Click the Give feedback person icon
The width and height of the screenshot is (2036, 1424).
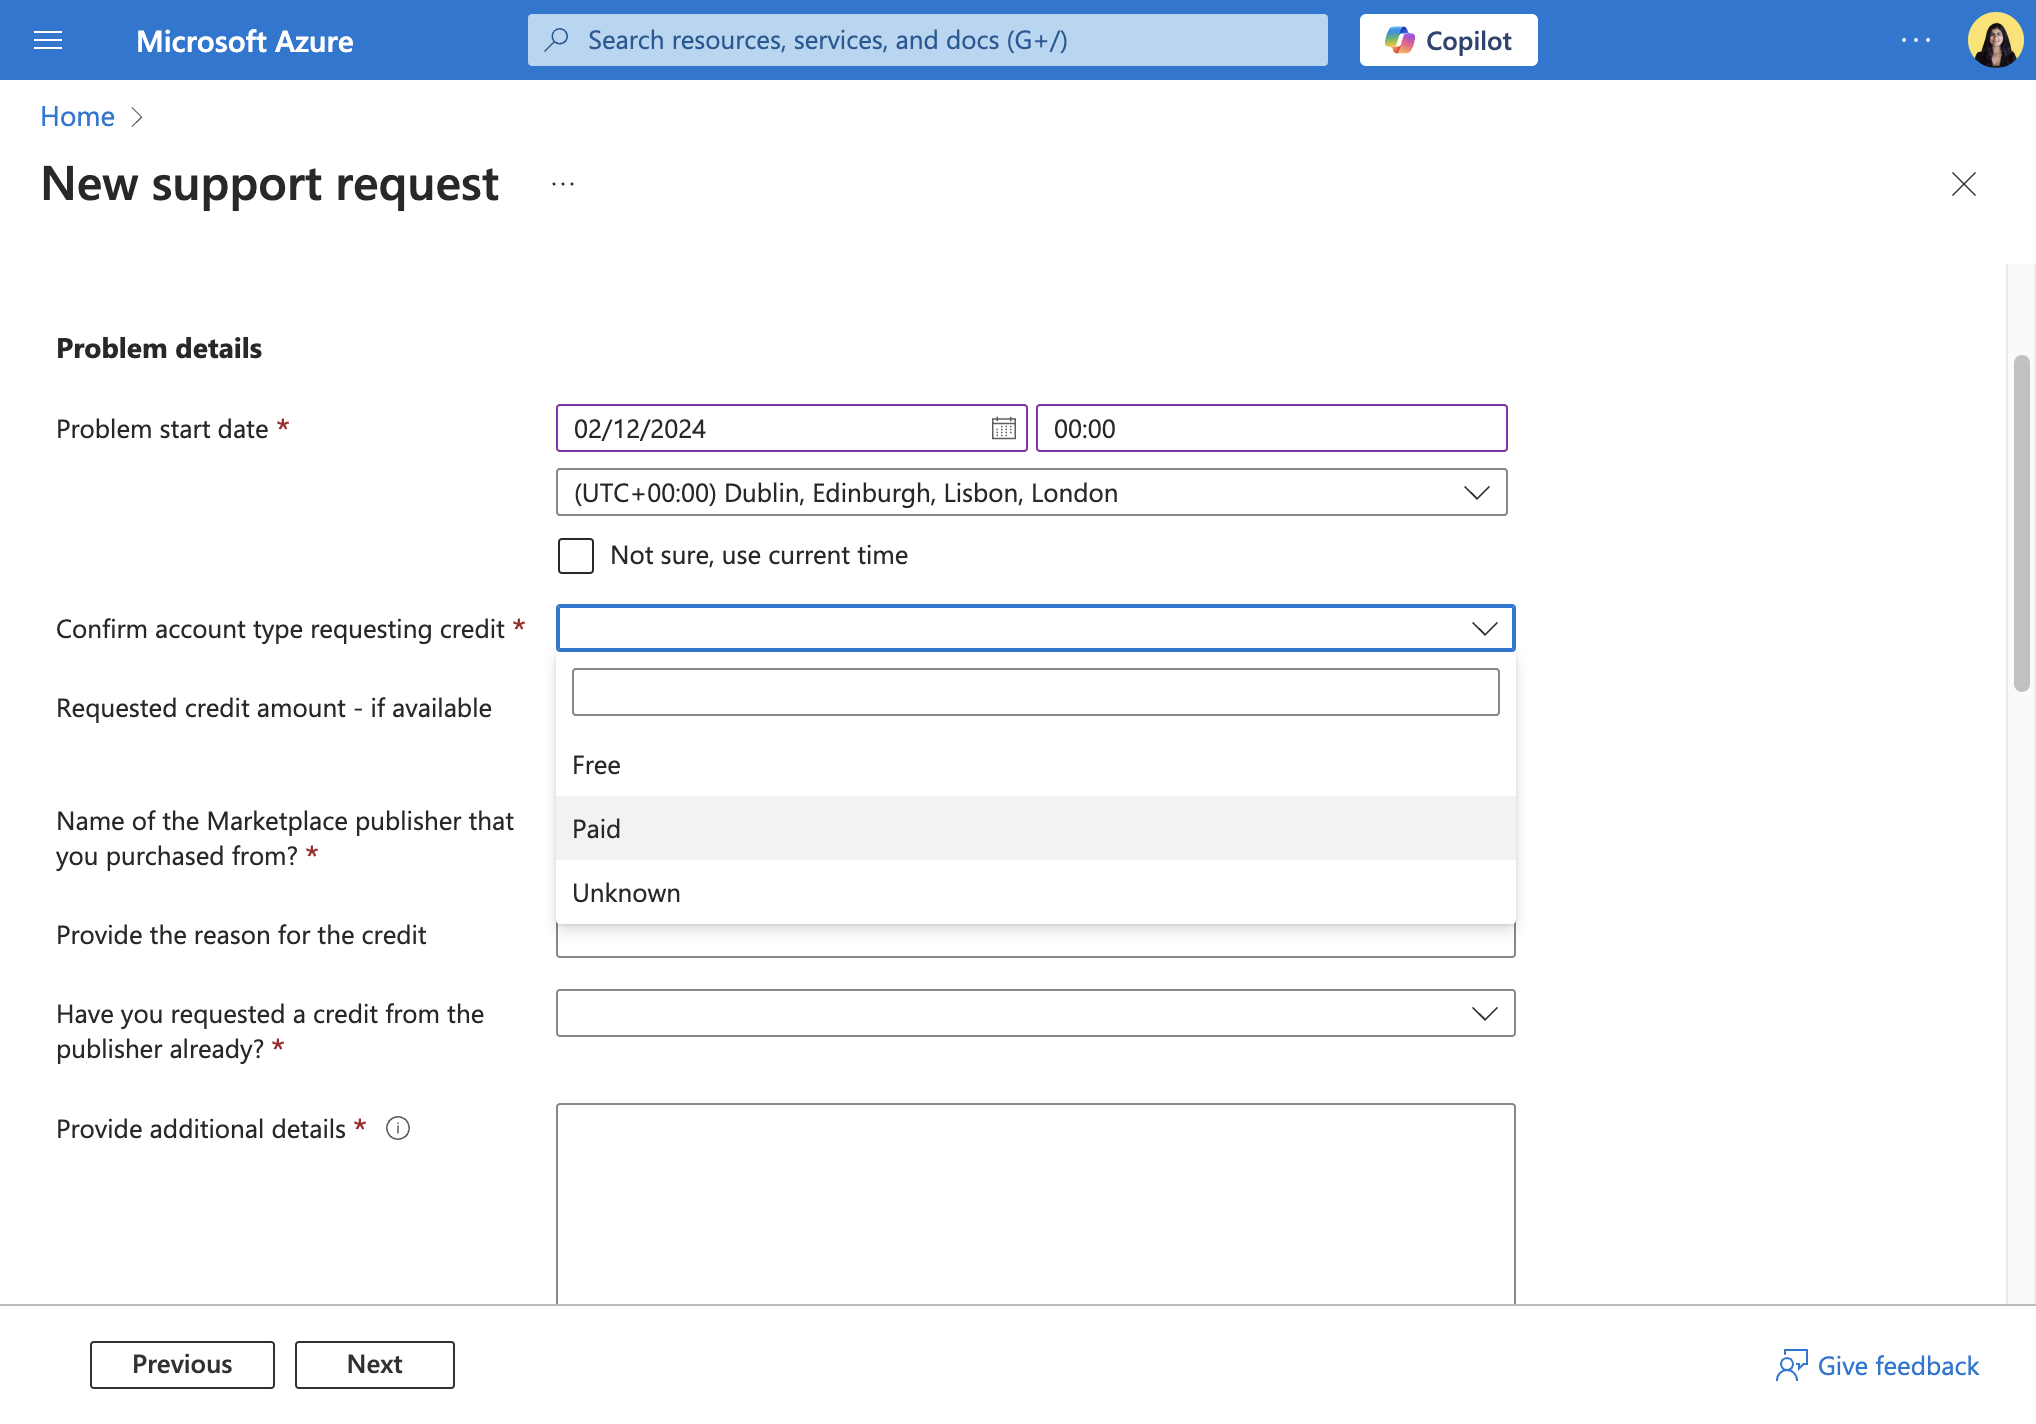tap(1791, 1365)
